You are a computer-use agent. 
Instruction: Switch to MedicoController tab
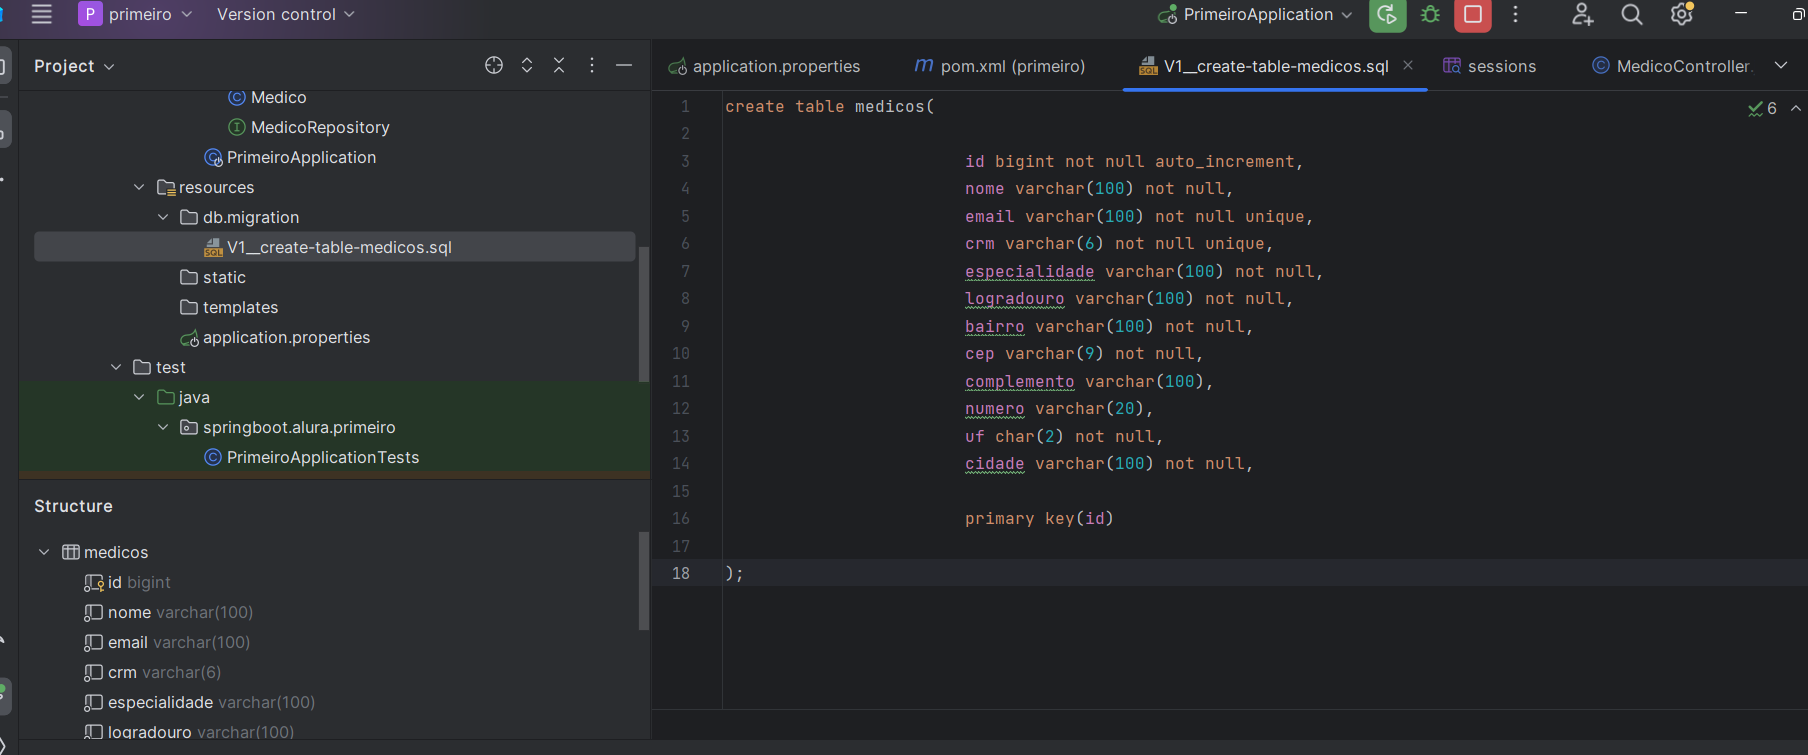(x=1672, y=66)
